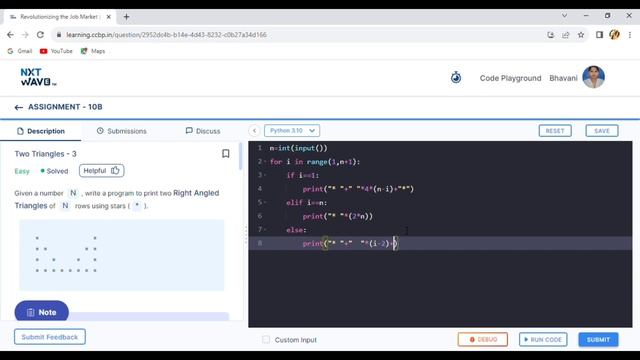Image resolution: width=640 pixels, height=360 pixels.
Task: Open the Chrome three-dot menu
Action: coord(630,35)
